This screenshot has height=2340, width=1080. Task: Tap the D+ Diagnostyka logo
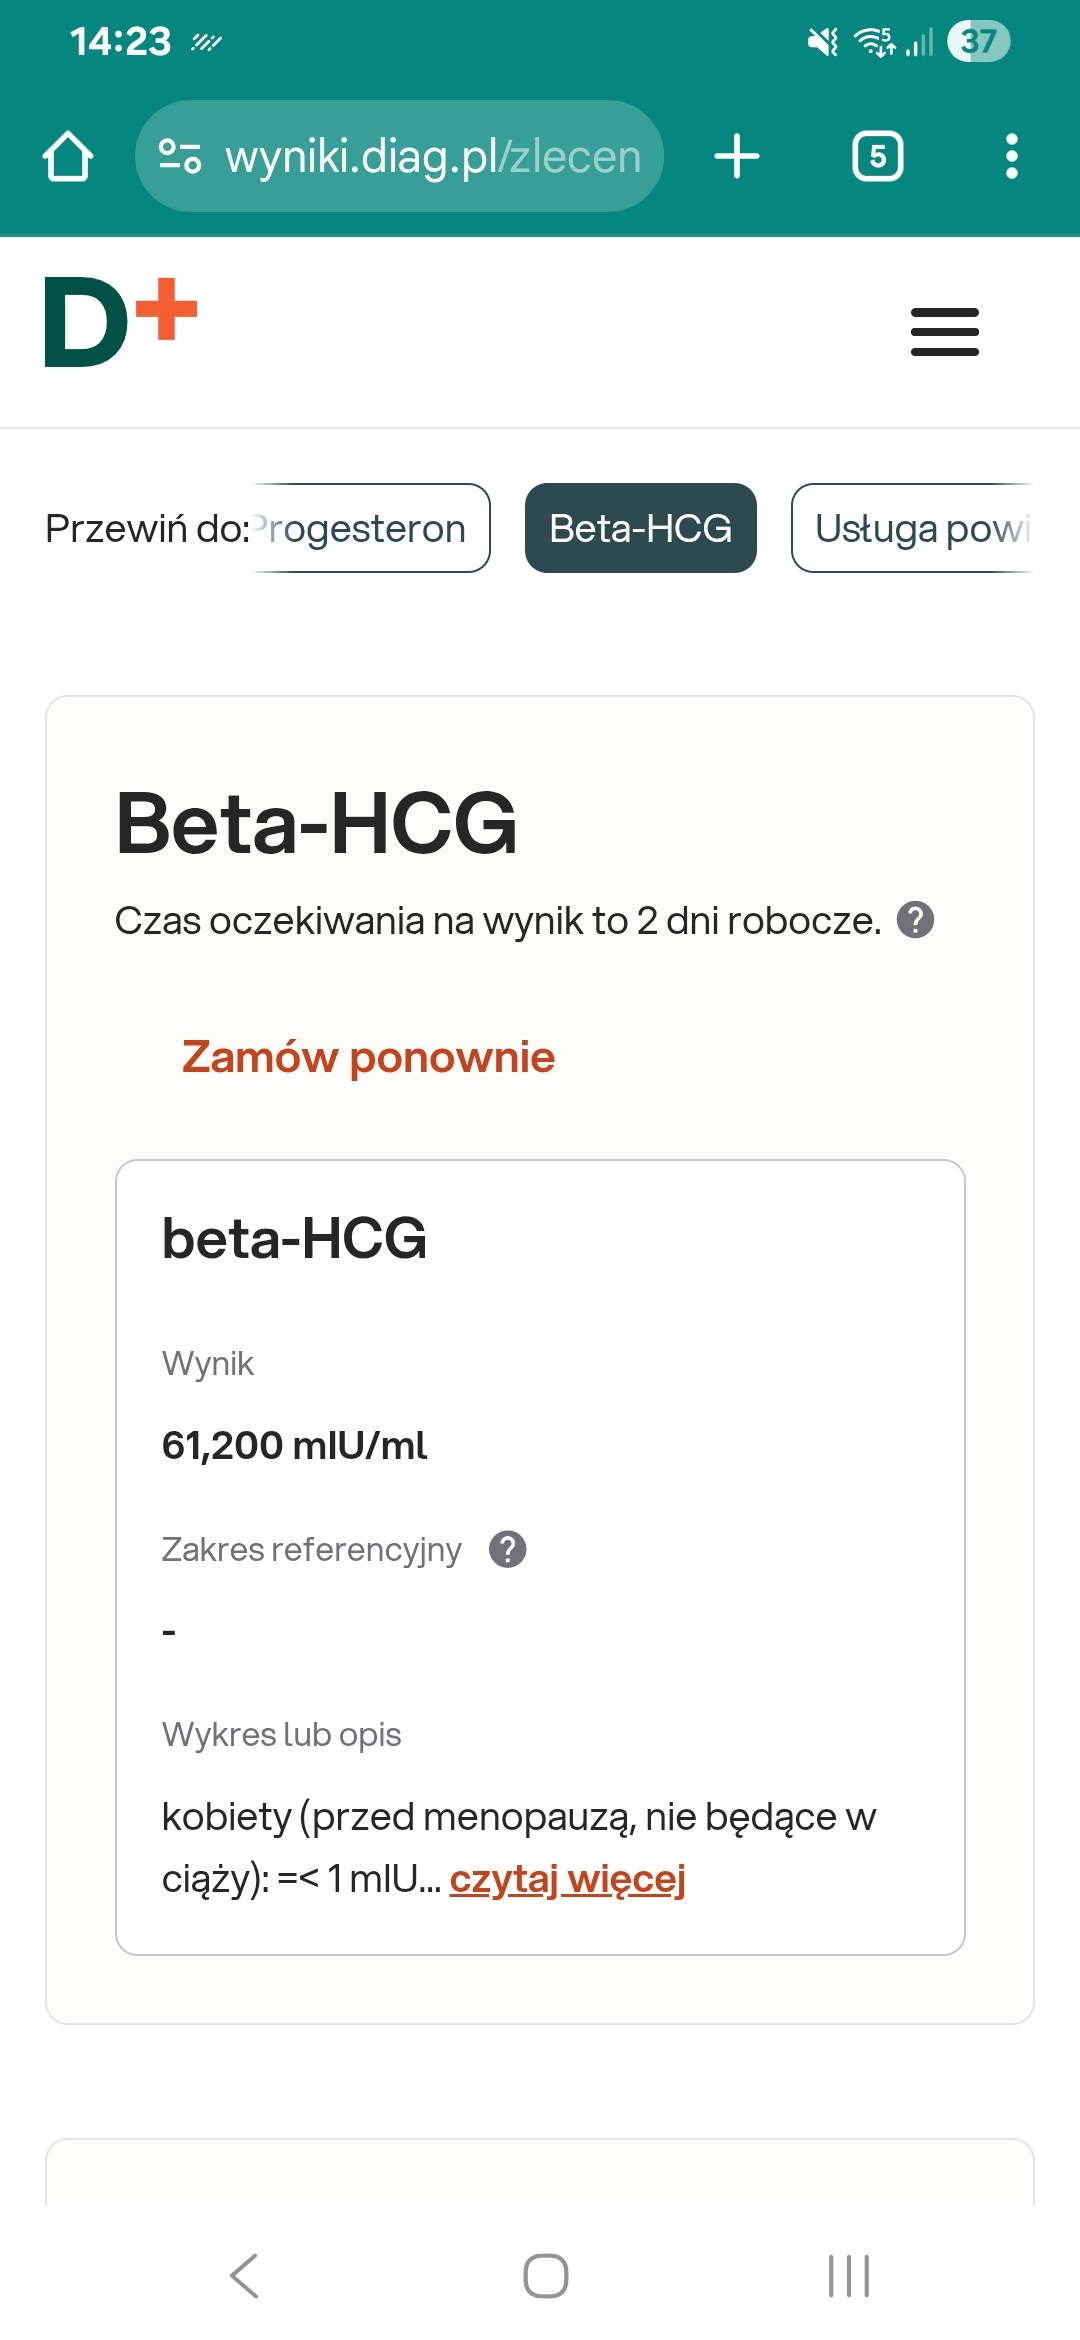121,322
